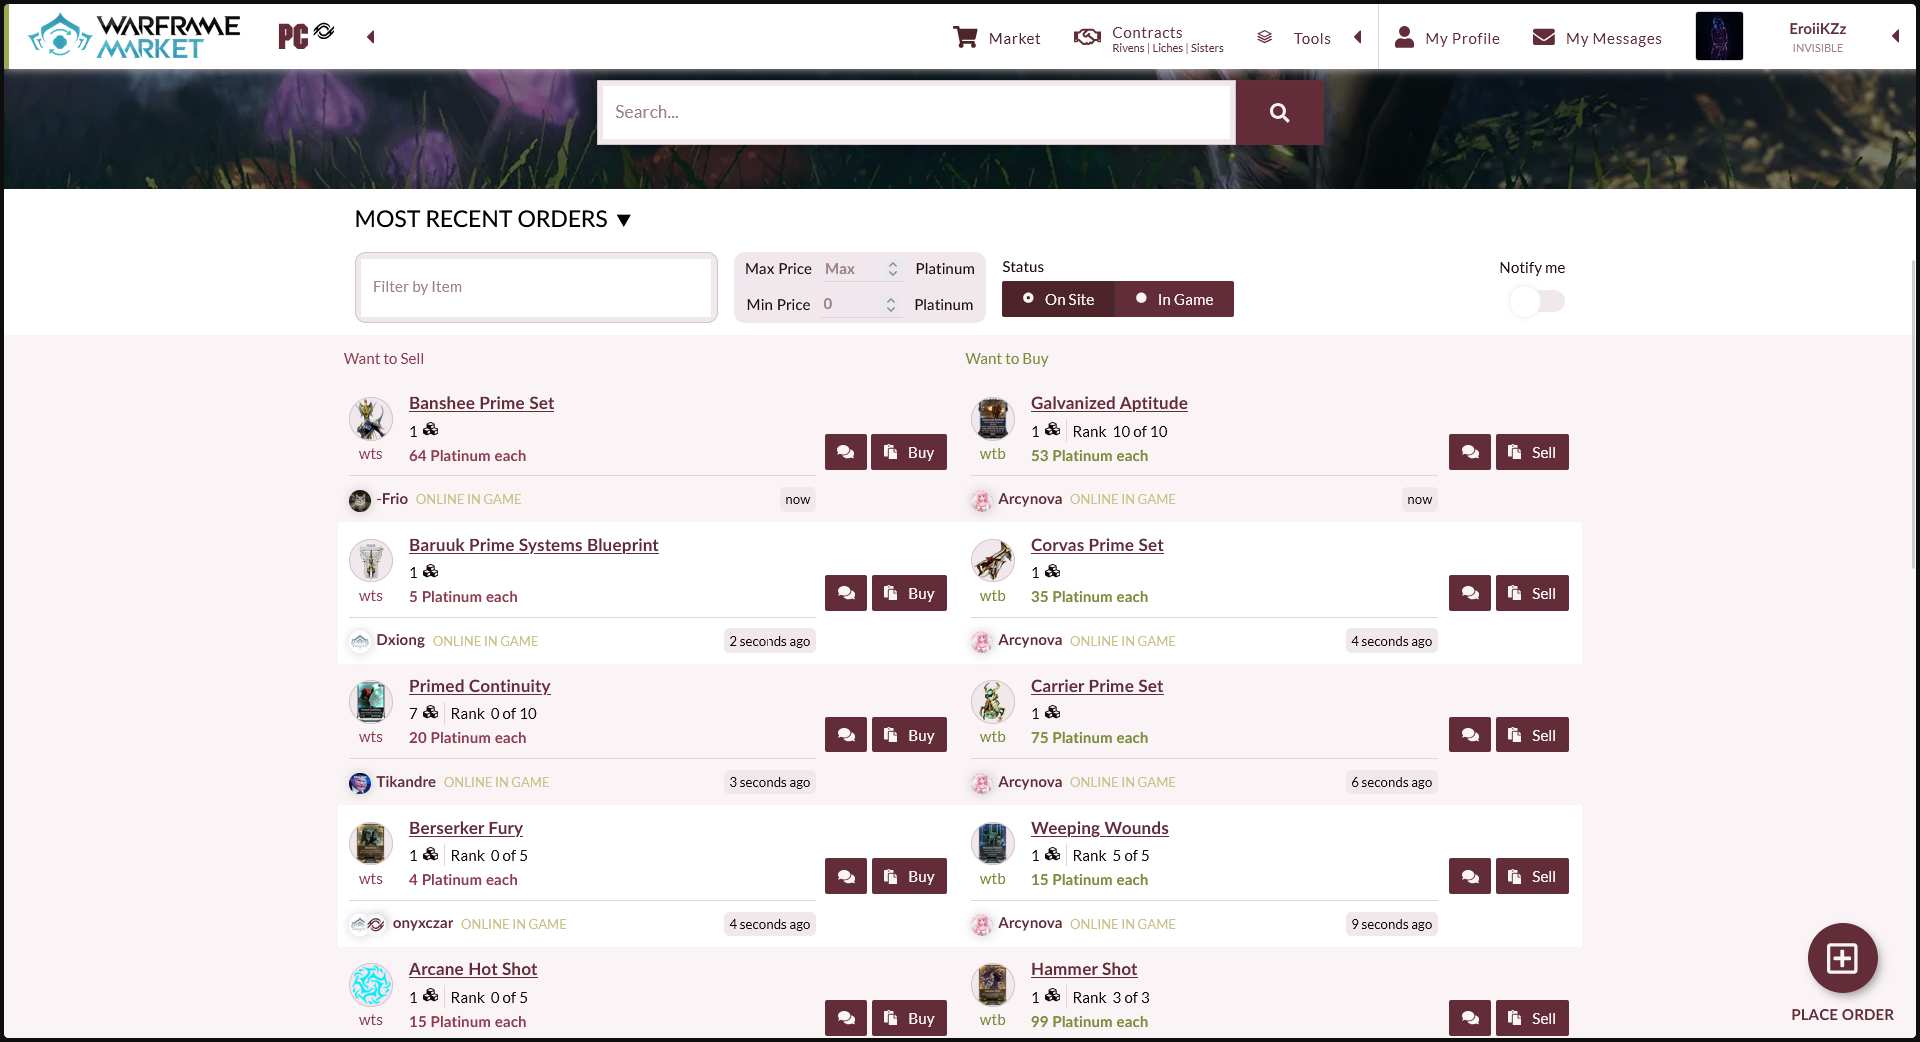
Task: Go to My Profile
Action: [1447, 38]
